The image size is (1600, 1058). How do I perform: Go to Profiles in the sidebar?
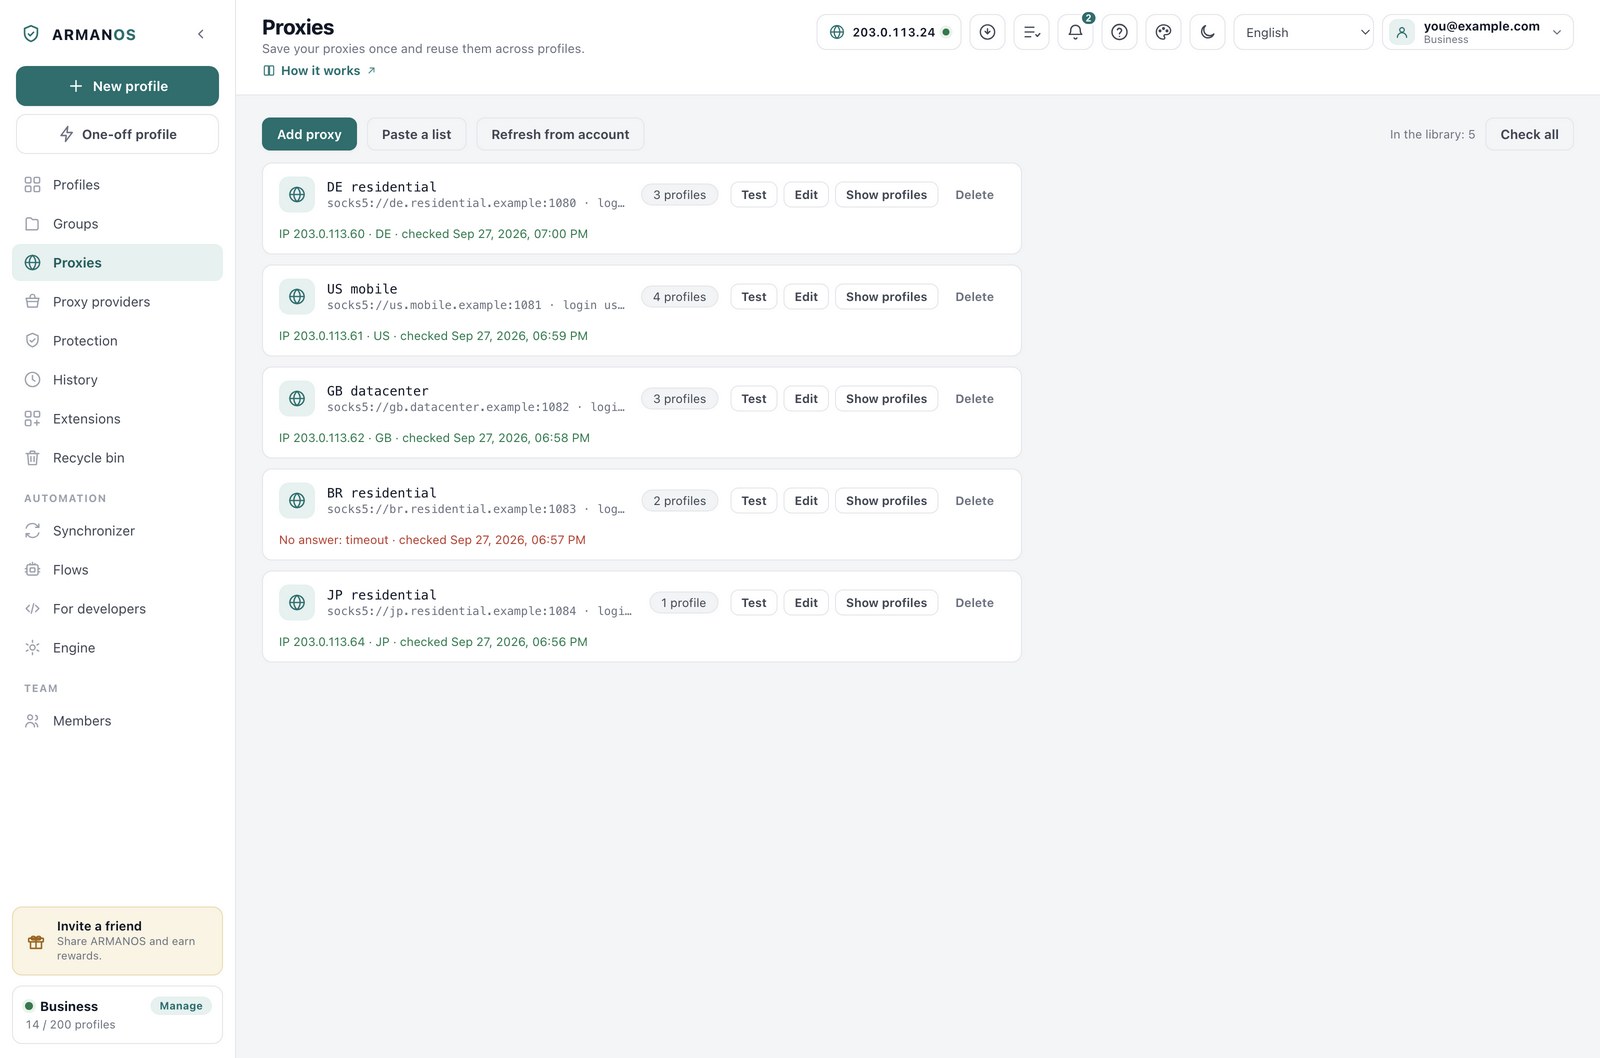(x=117, y=185)
